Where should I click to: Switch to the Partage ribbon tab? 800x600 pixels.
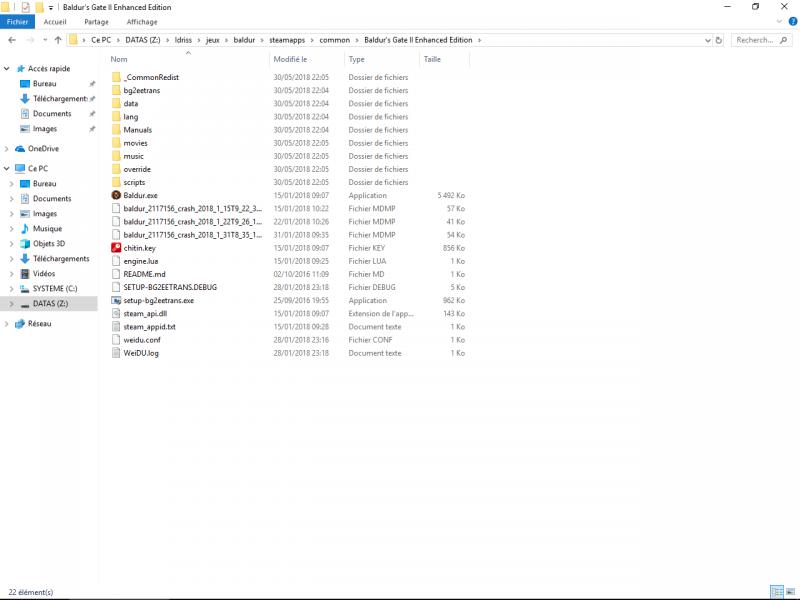click(96, 22)
